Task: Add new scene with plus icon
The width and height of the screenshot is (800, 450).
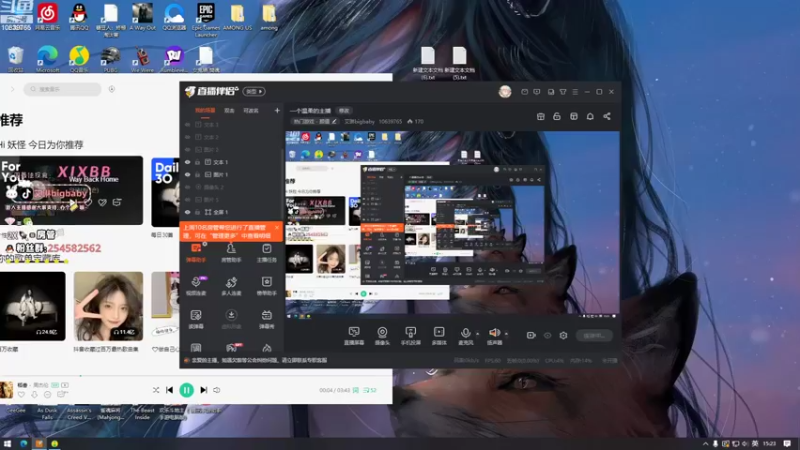Action: (277, 110)
